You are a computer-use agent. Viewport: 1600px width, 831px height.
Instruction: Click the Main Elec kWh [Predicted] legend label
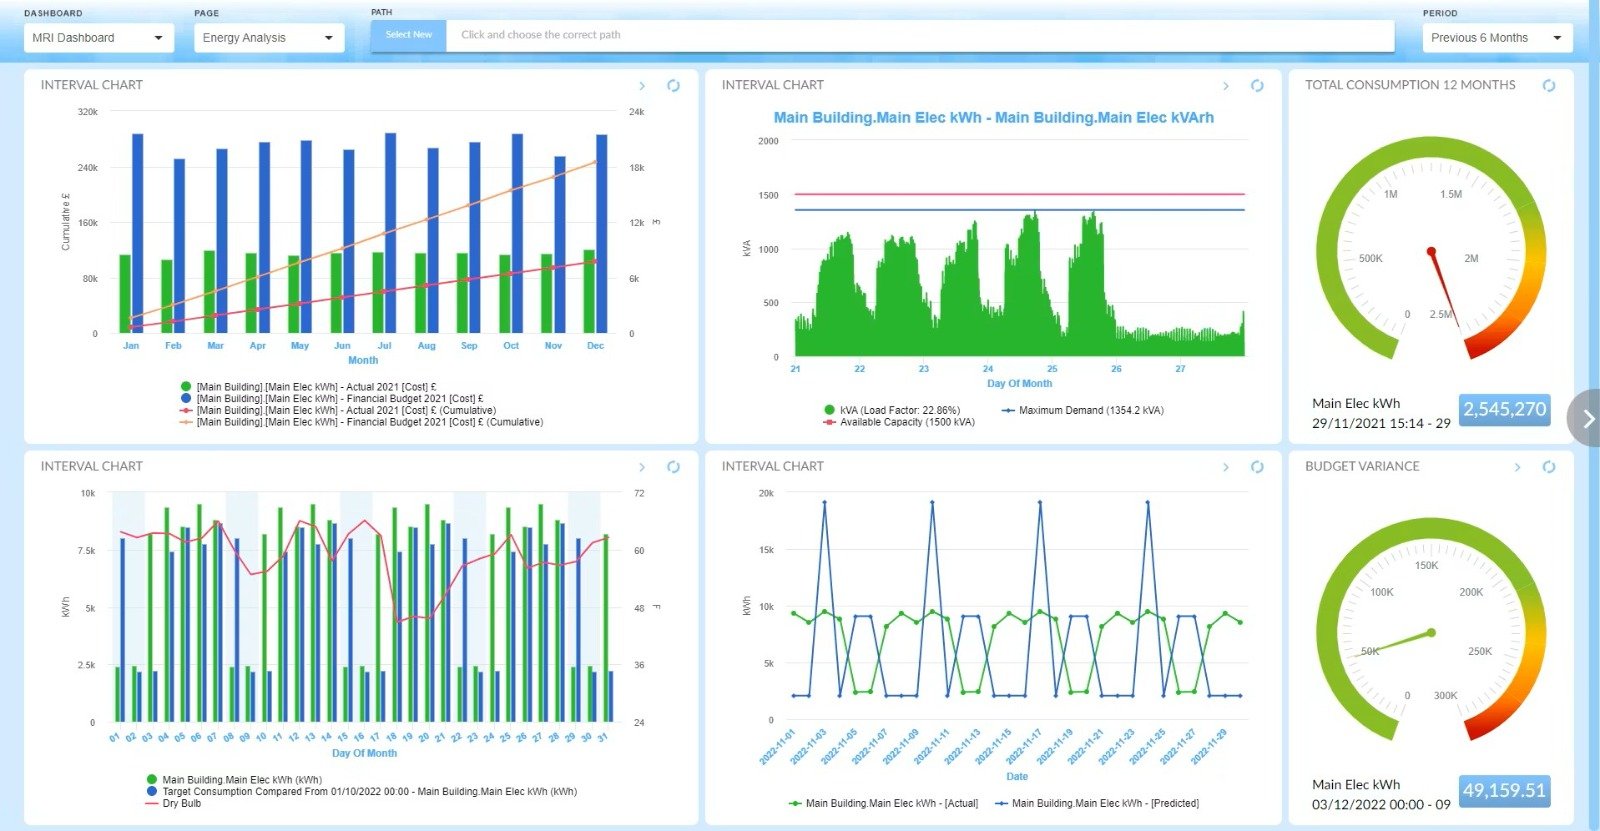point(1104,803)
